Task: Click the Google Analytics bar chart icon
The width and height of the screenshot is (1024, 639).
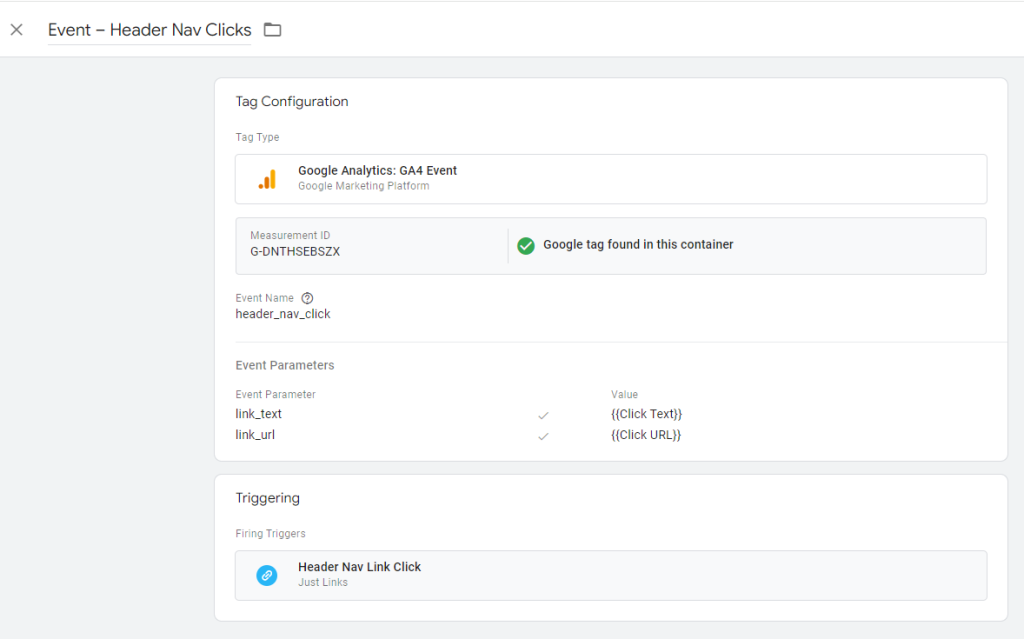Action: coord(266,179)
